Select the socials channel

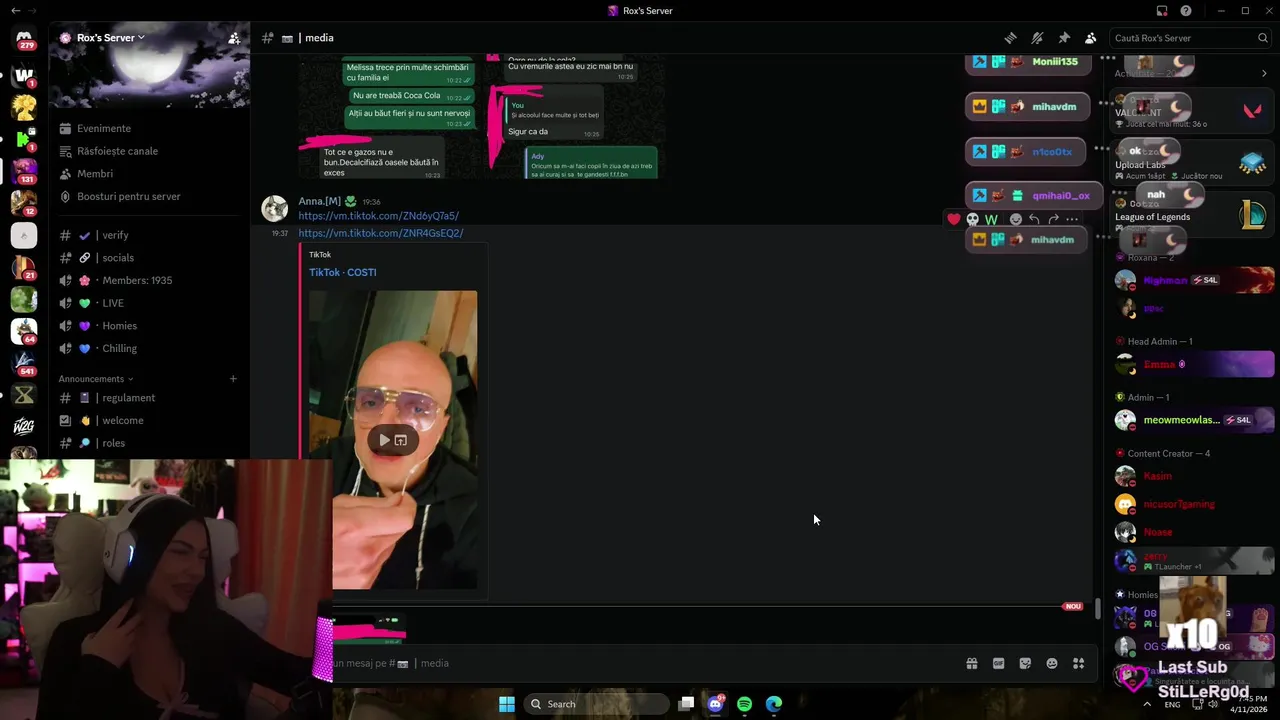(150, 258)
